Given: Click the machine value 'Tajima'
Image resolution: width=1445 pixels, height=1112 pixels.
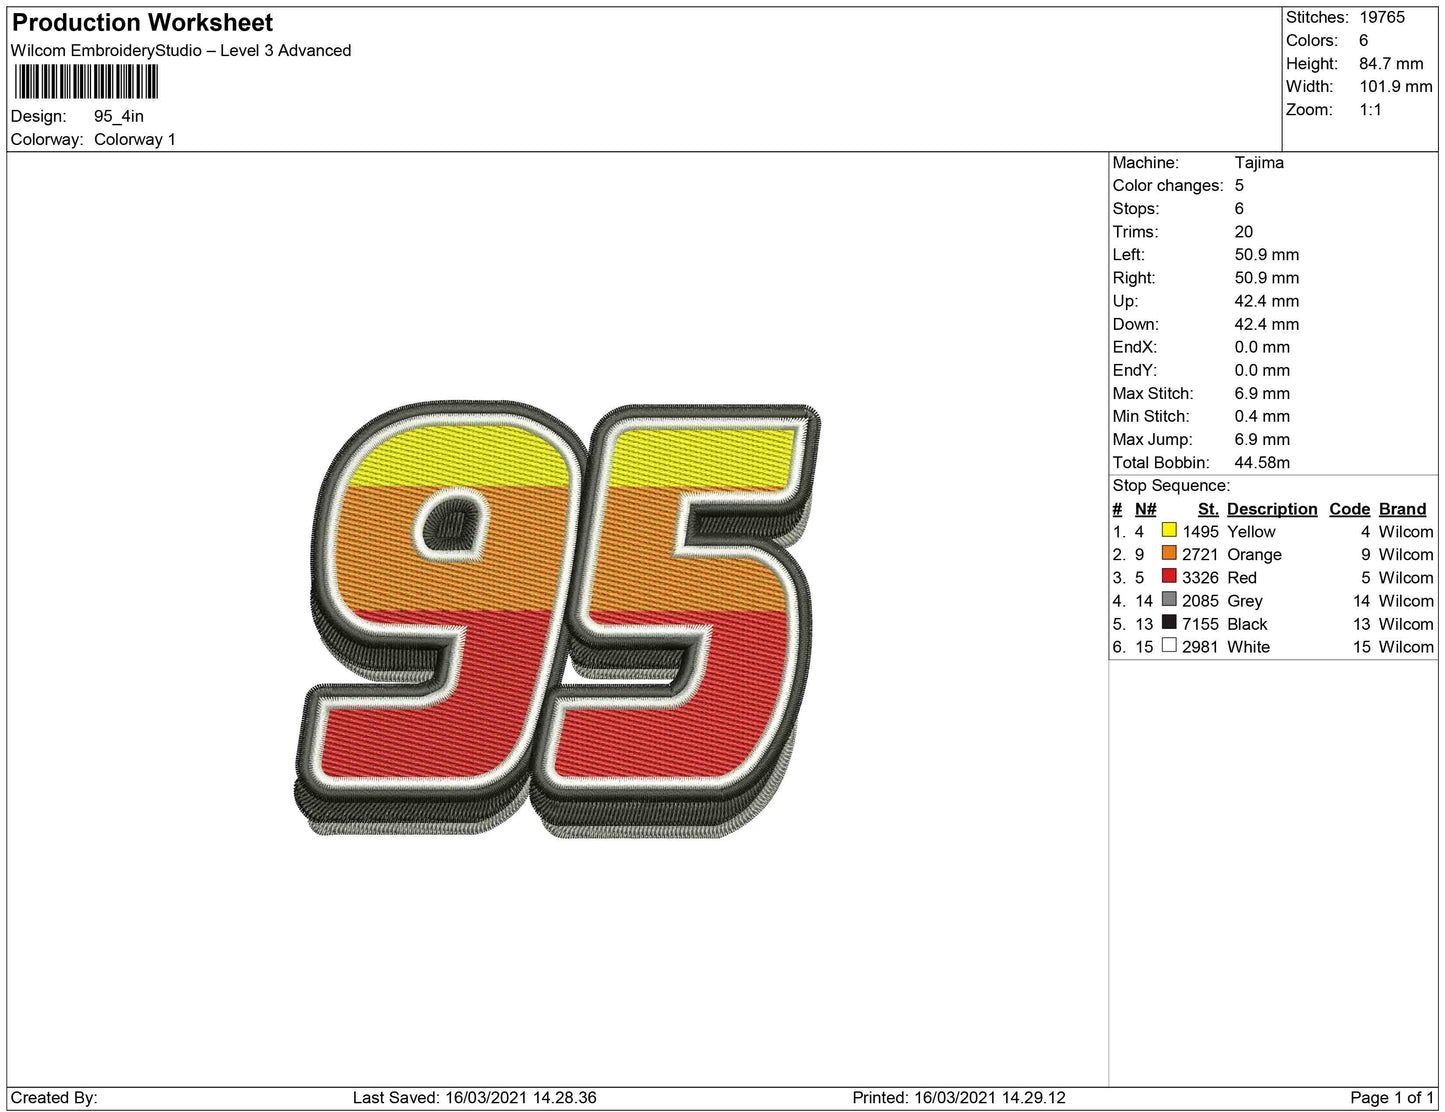Looking at the screenshot, I should point(1259,162).
